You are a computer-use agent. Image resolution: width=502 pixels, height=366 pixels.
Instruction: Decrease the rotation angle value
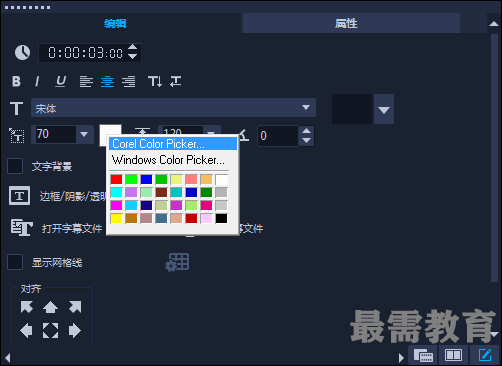coord(306,141)
